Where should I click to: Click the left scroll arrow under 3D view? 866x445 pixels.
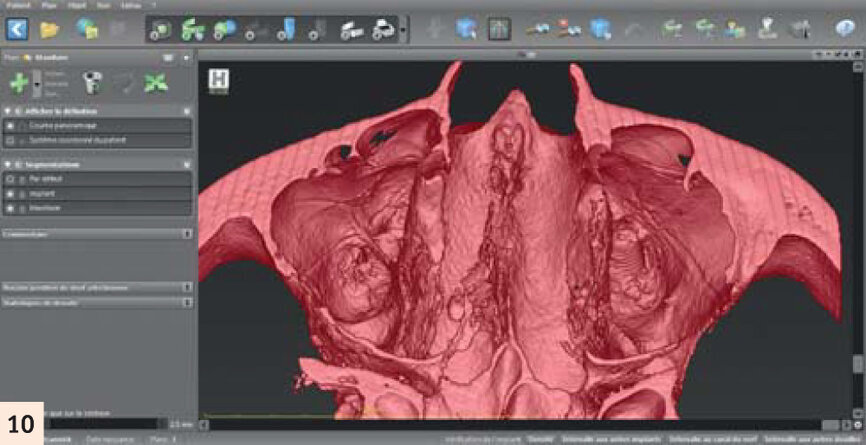pos(203,425)
